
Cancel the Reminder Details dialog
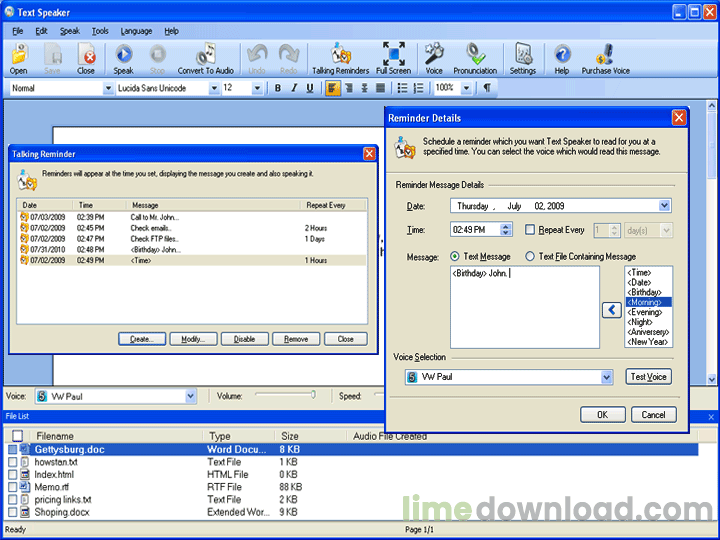[653, 415]
